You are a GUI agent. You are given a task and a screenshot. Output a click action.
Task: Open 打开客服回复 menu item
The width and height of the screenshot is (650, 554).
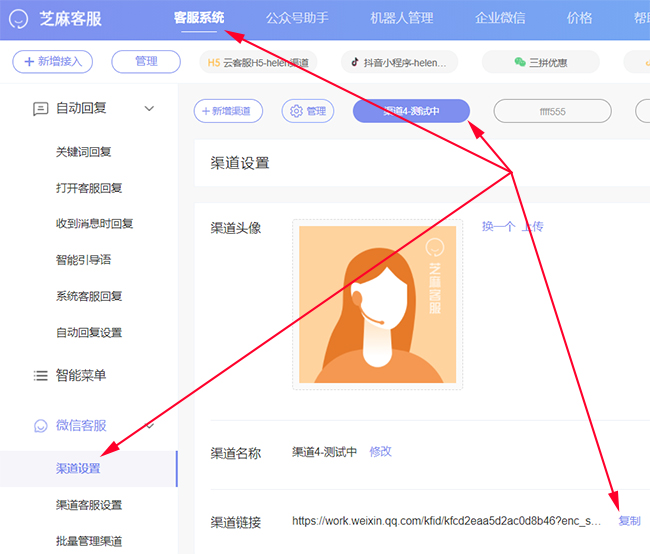(89, 188)
